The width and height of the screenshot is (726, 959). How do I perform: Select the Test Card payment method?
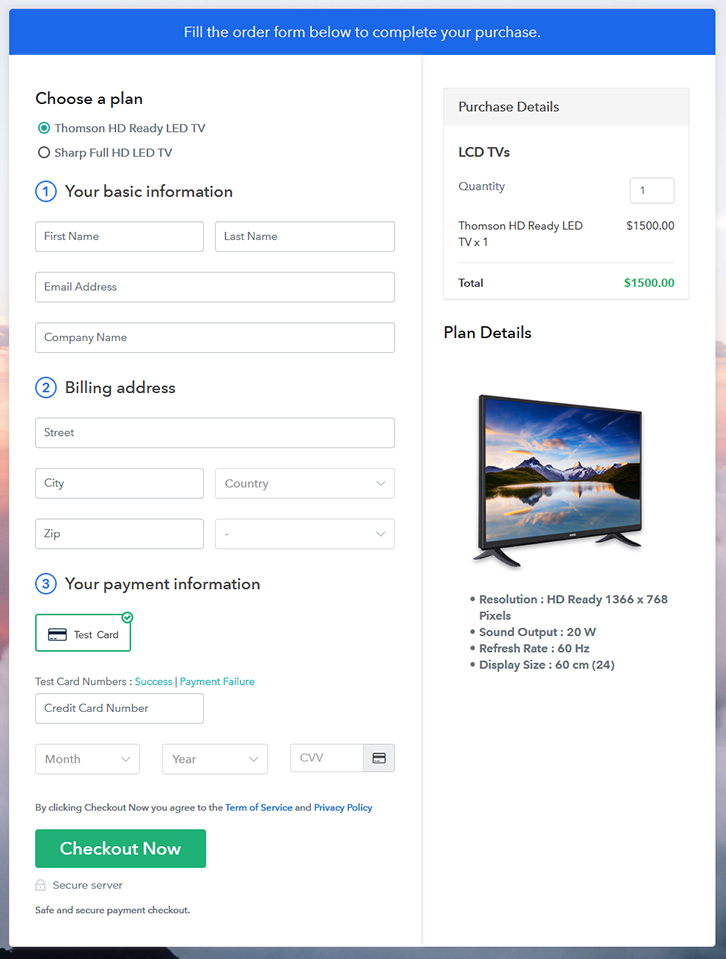click(83, 633)
